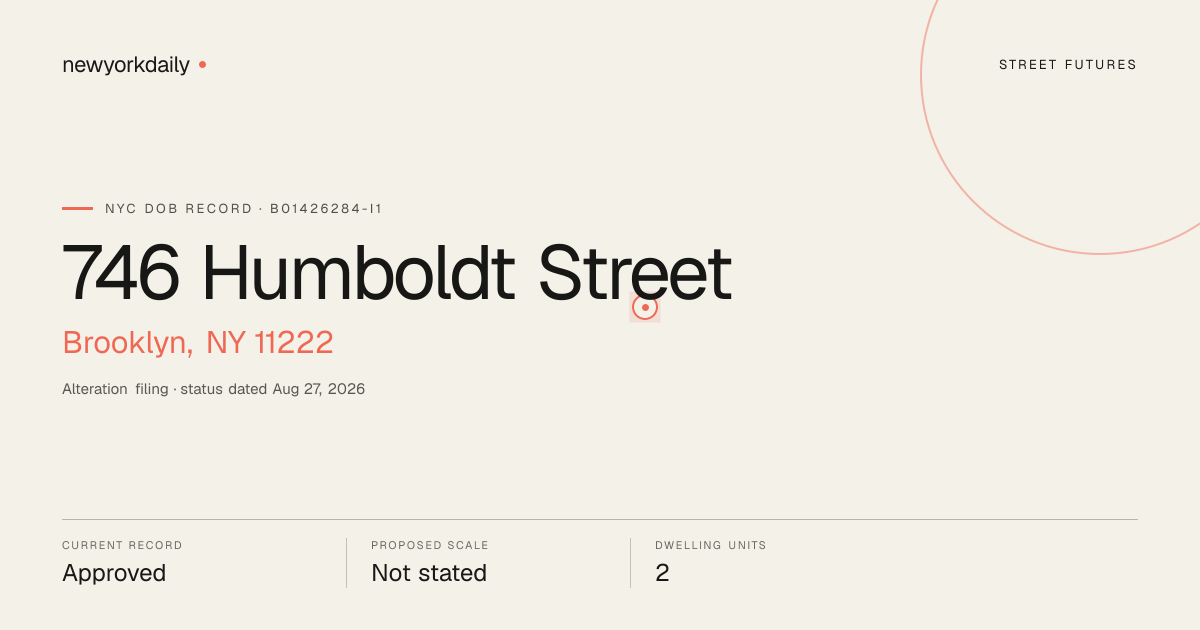Click the status date Aug 27, 2026
Screen dimensions: 1200x630
tap(319, 389)
